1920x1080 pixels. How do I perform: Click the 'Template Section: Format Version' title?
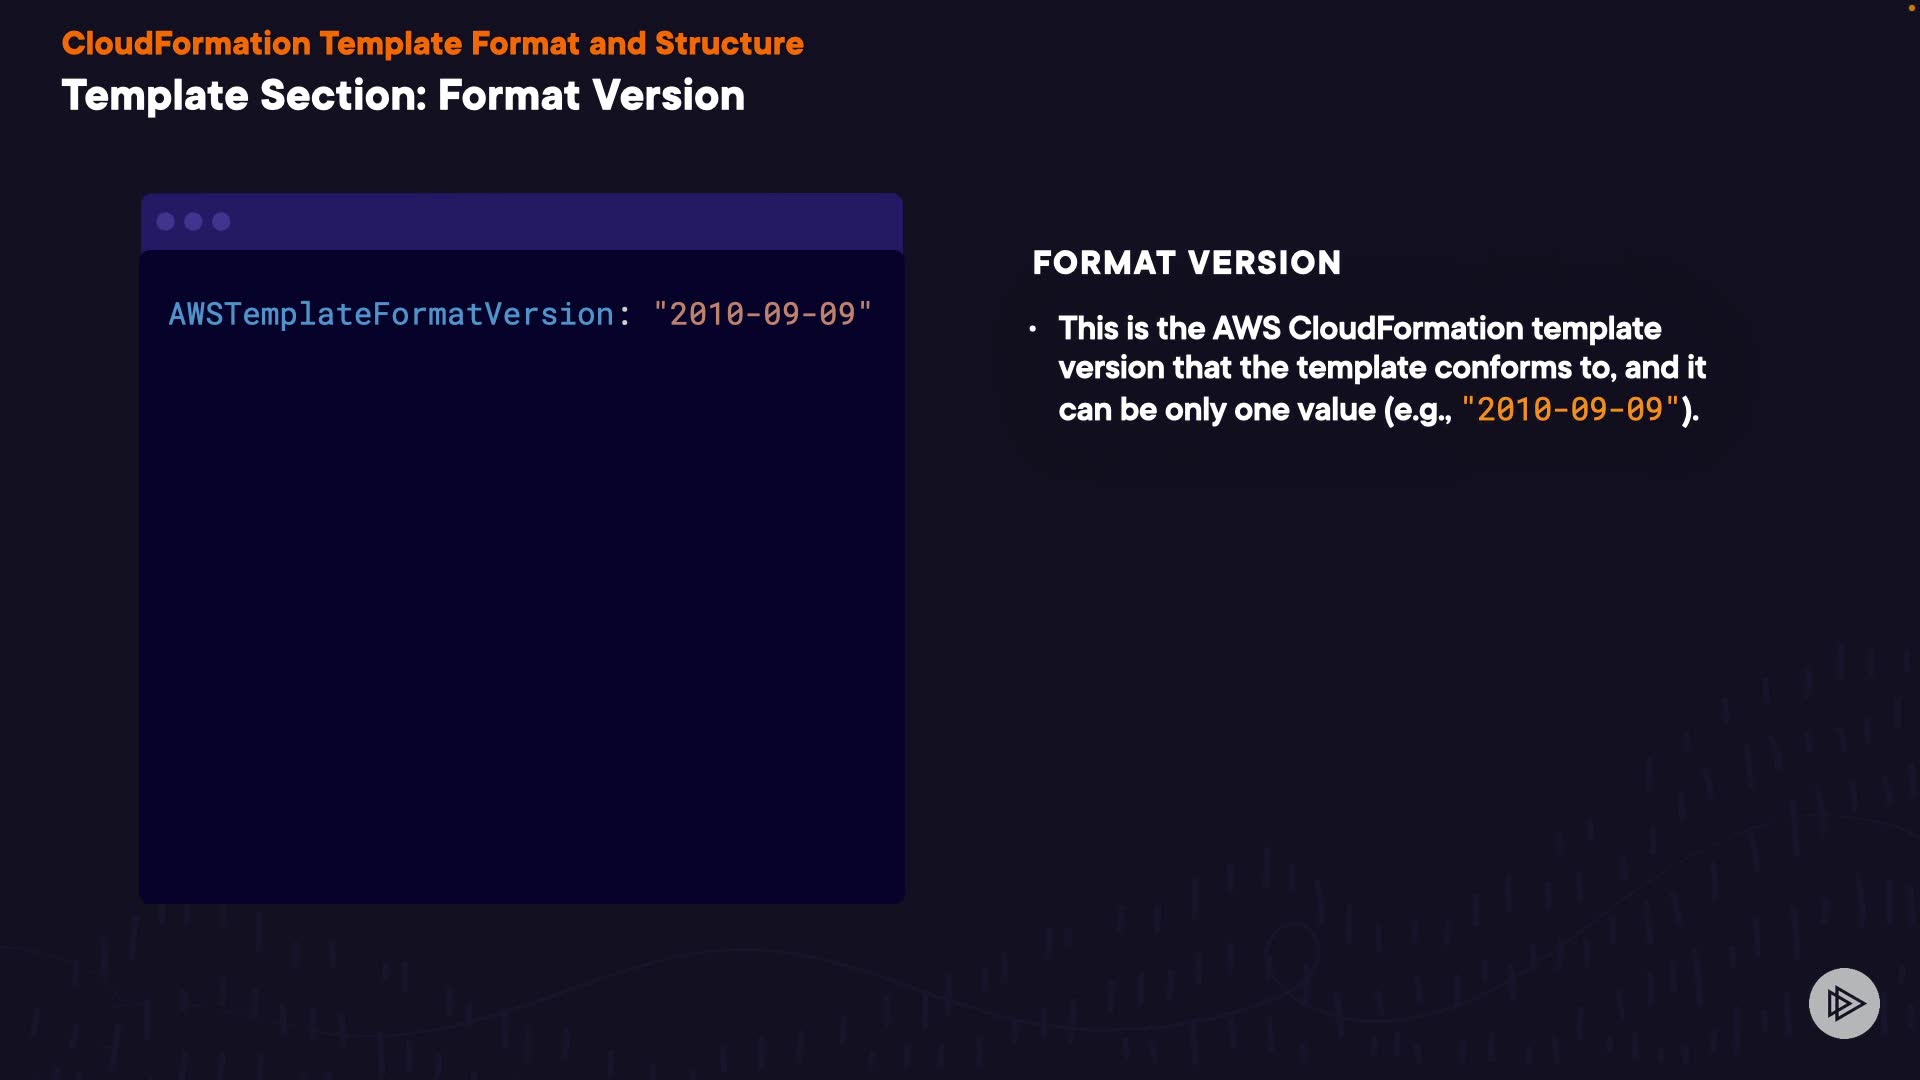tap(403, 96)
